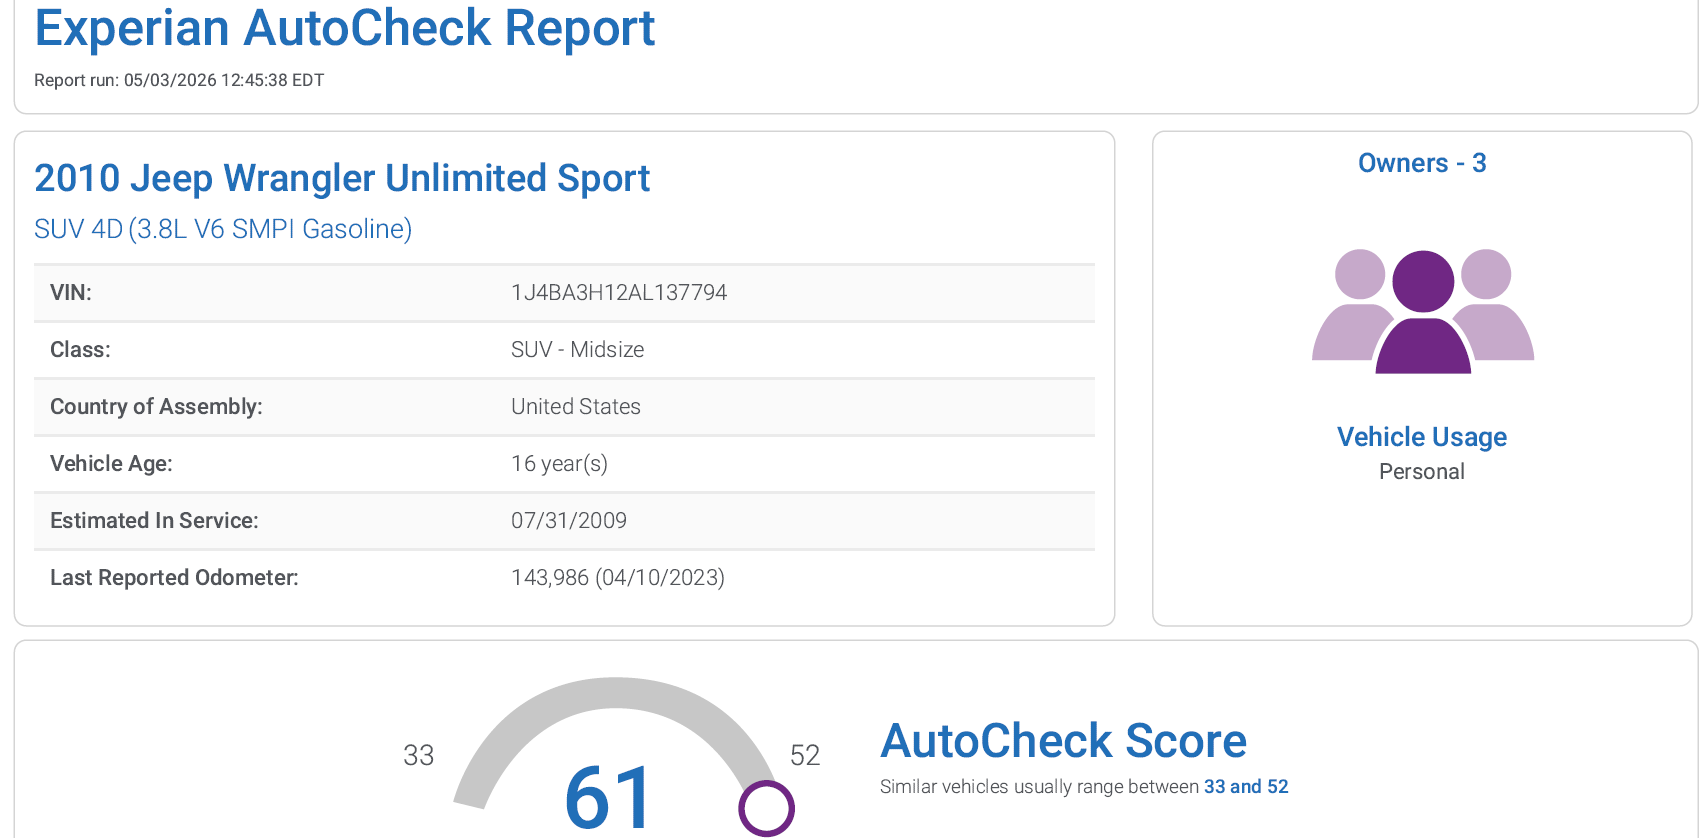This screenshot has width=1708, height=838.
Task: Click the VIN: row label
Action: [71, 293]
